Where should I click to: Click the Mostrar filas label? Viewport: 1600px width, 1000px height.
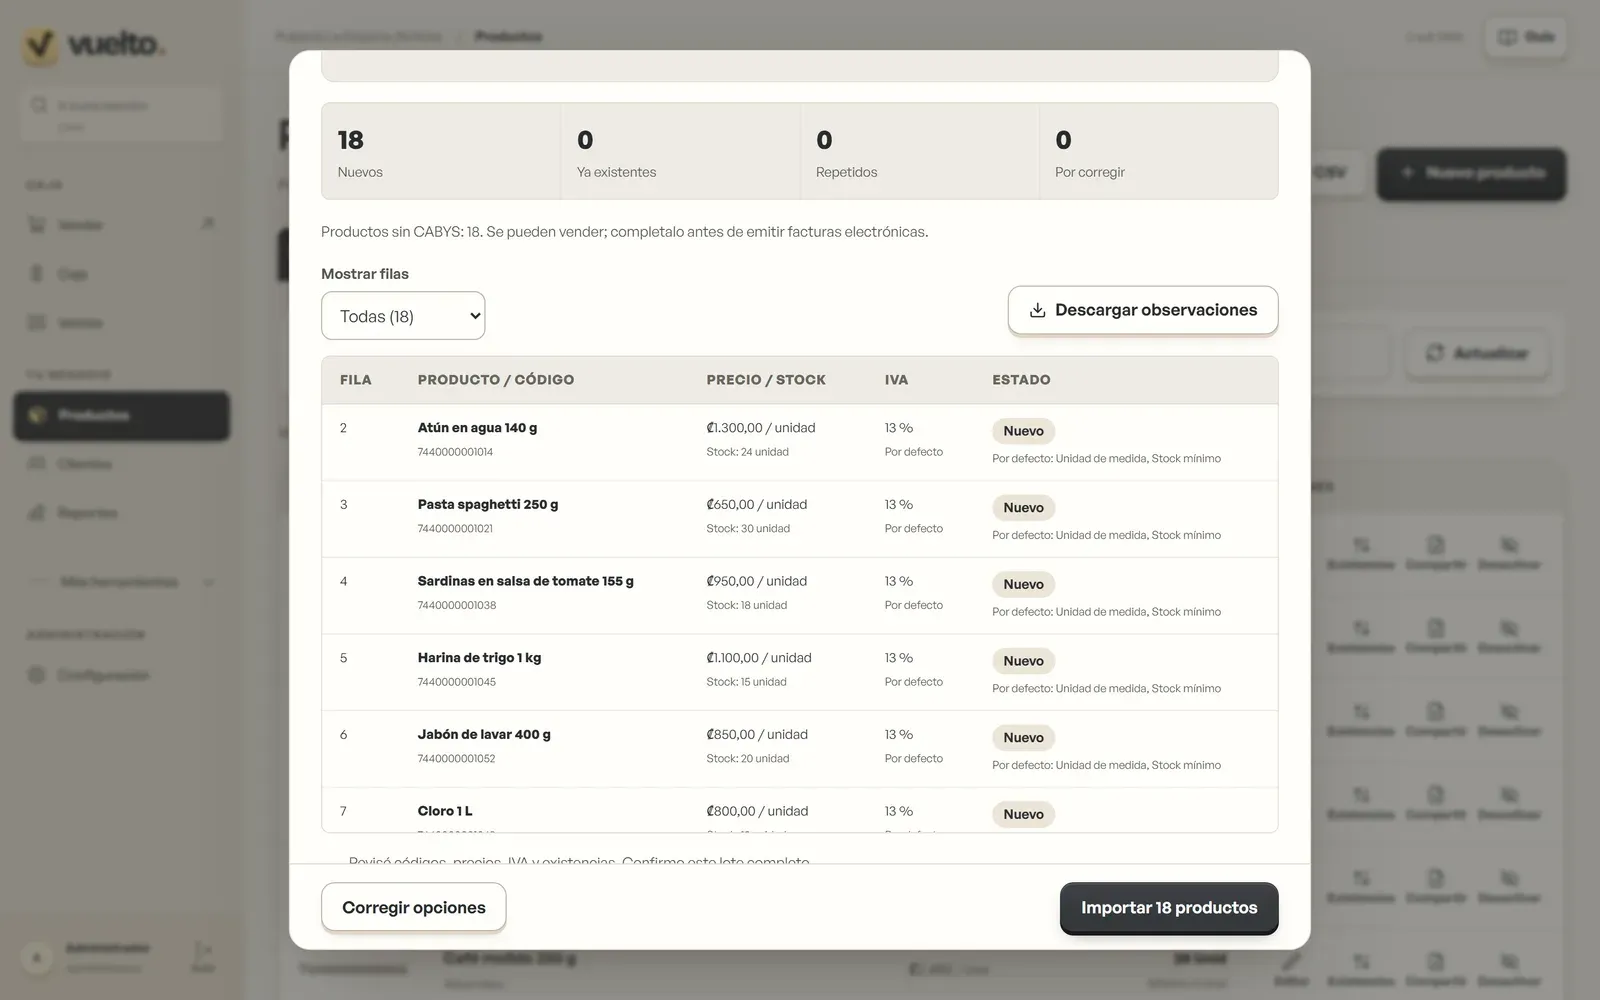point(365,274)
